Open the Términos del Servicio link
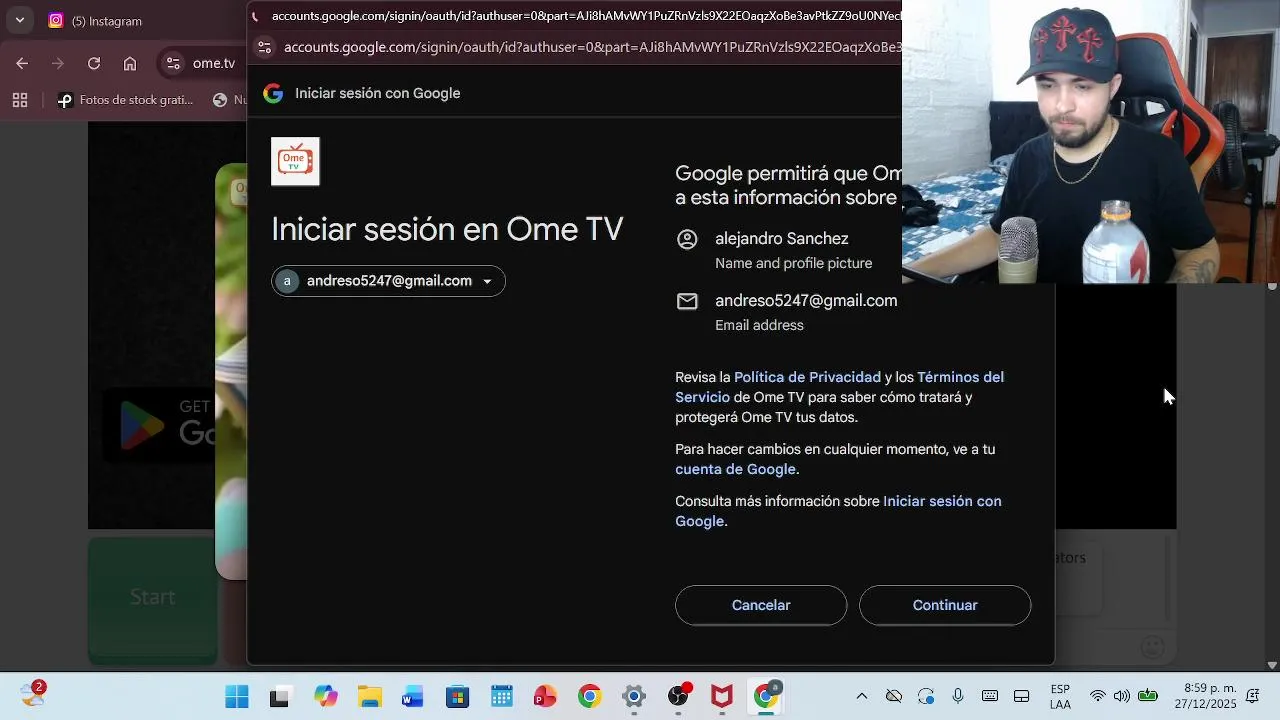Screen dimensions: 1280x720 coord(839,387)
